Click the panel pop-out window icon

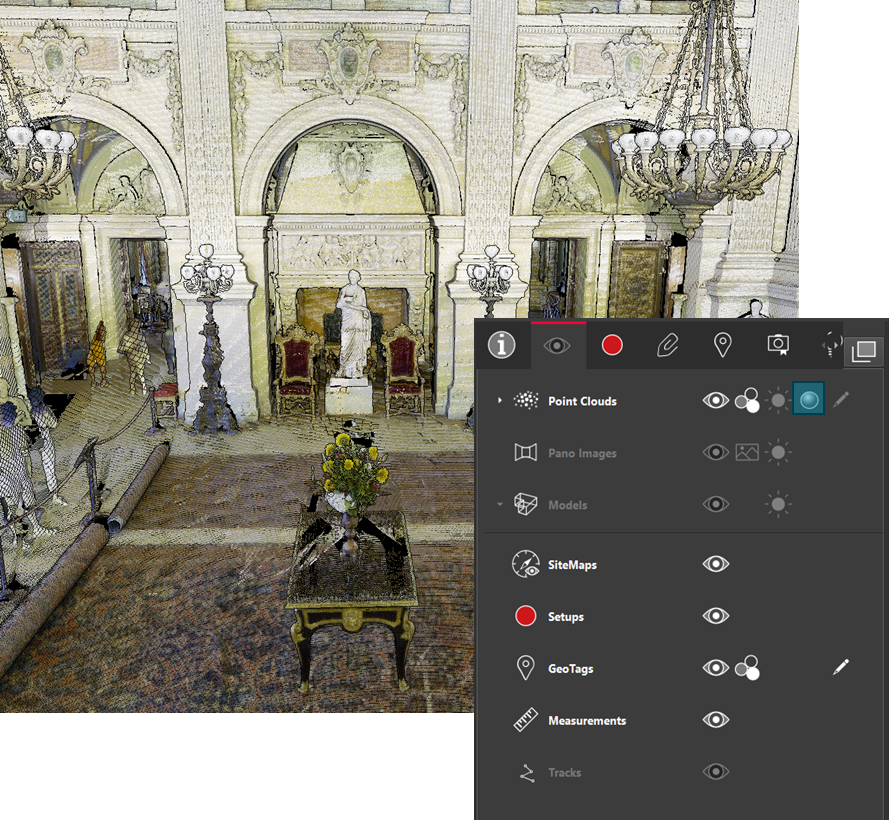[x=864, y=351]
